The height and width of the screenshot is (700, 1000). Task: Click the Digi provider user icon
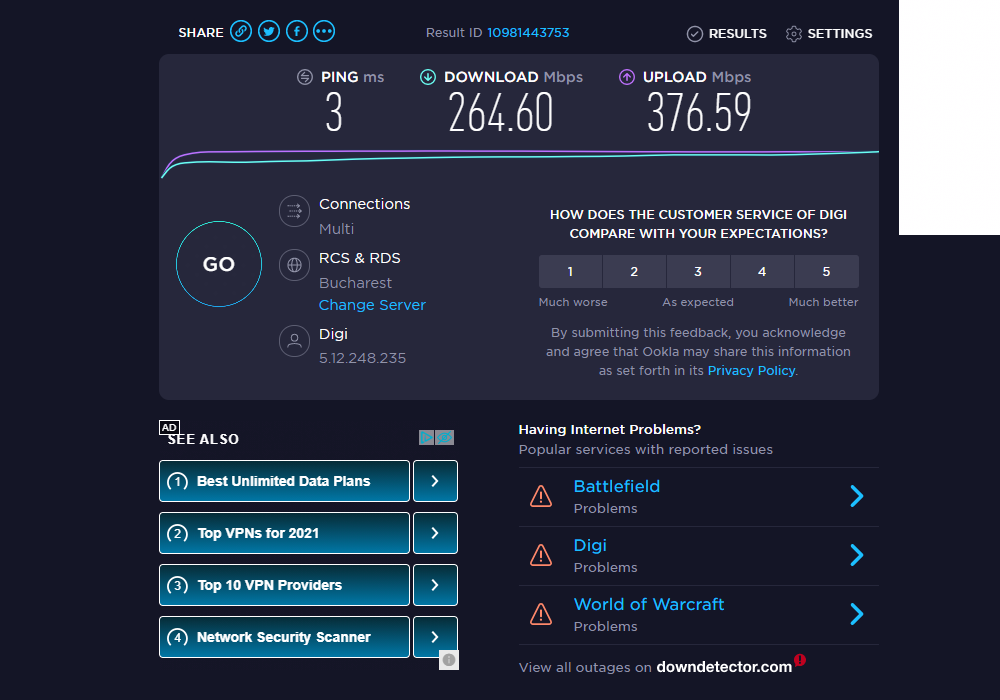point(294,340)
